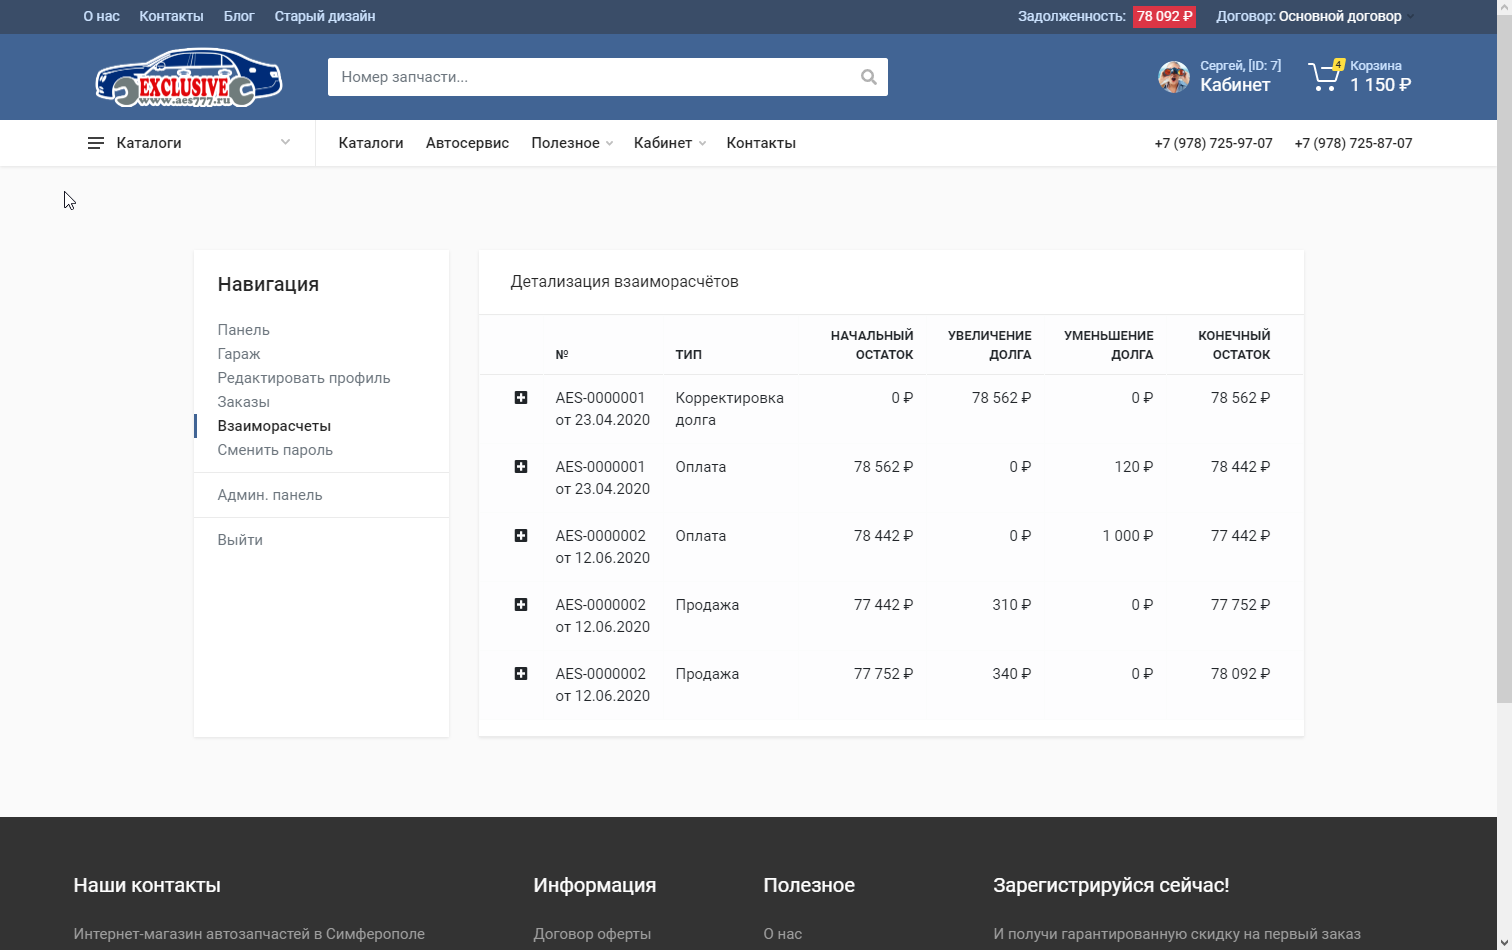The width and height of the screenshot is (1512, 950).
Task: Click the user avatar picture
Action: (x=1173, y=76)
